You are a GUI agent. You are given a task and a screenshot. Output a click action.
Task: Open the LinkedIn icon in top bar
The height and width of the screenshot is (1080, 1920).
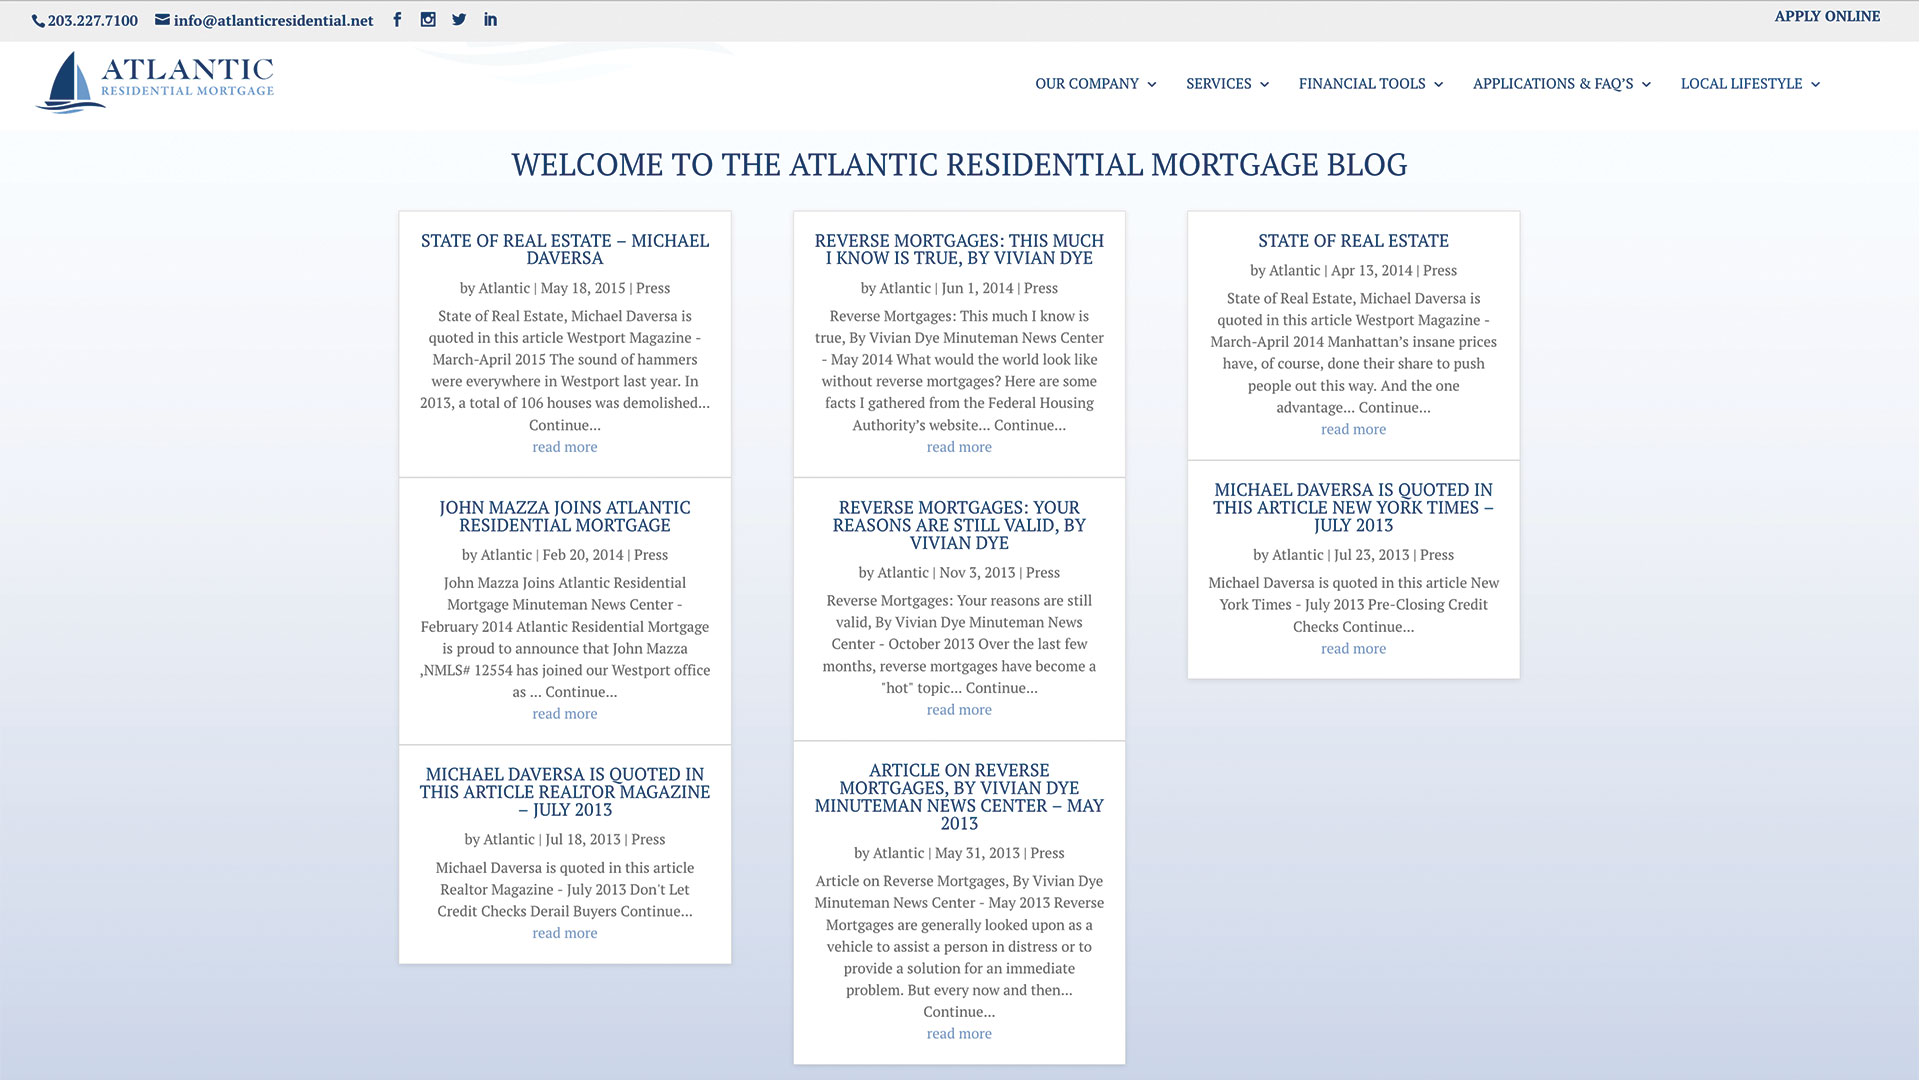coord(490,20)
